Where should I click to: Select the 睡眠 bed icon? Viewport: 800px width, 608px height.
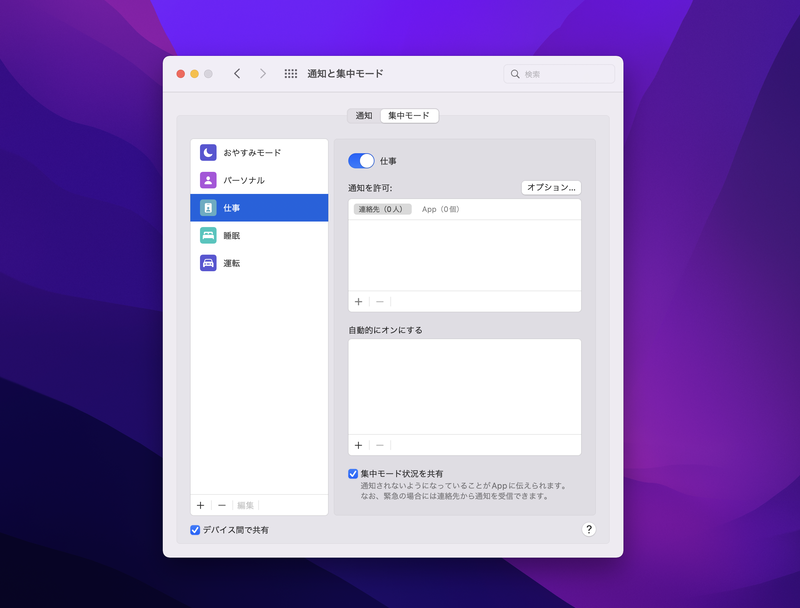[207, 235]
